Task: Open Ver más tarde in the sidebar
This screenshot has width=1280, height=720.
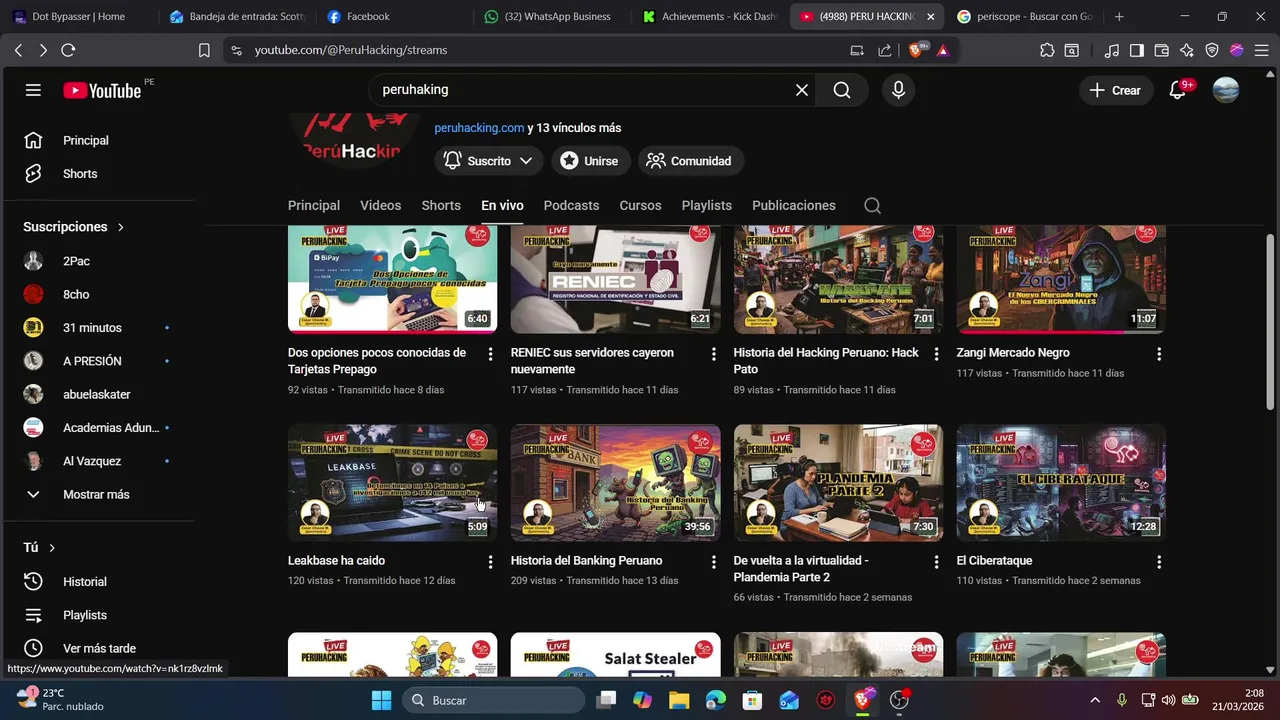Action: (96, 648)
